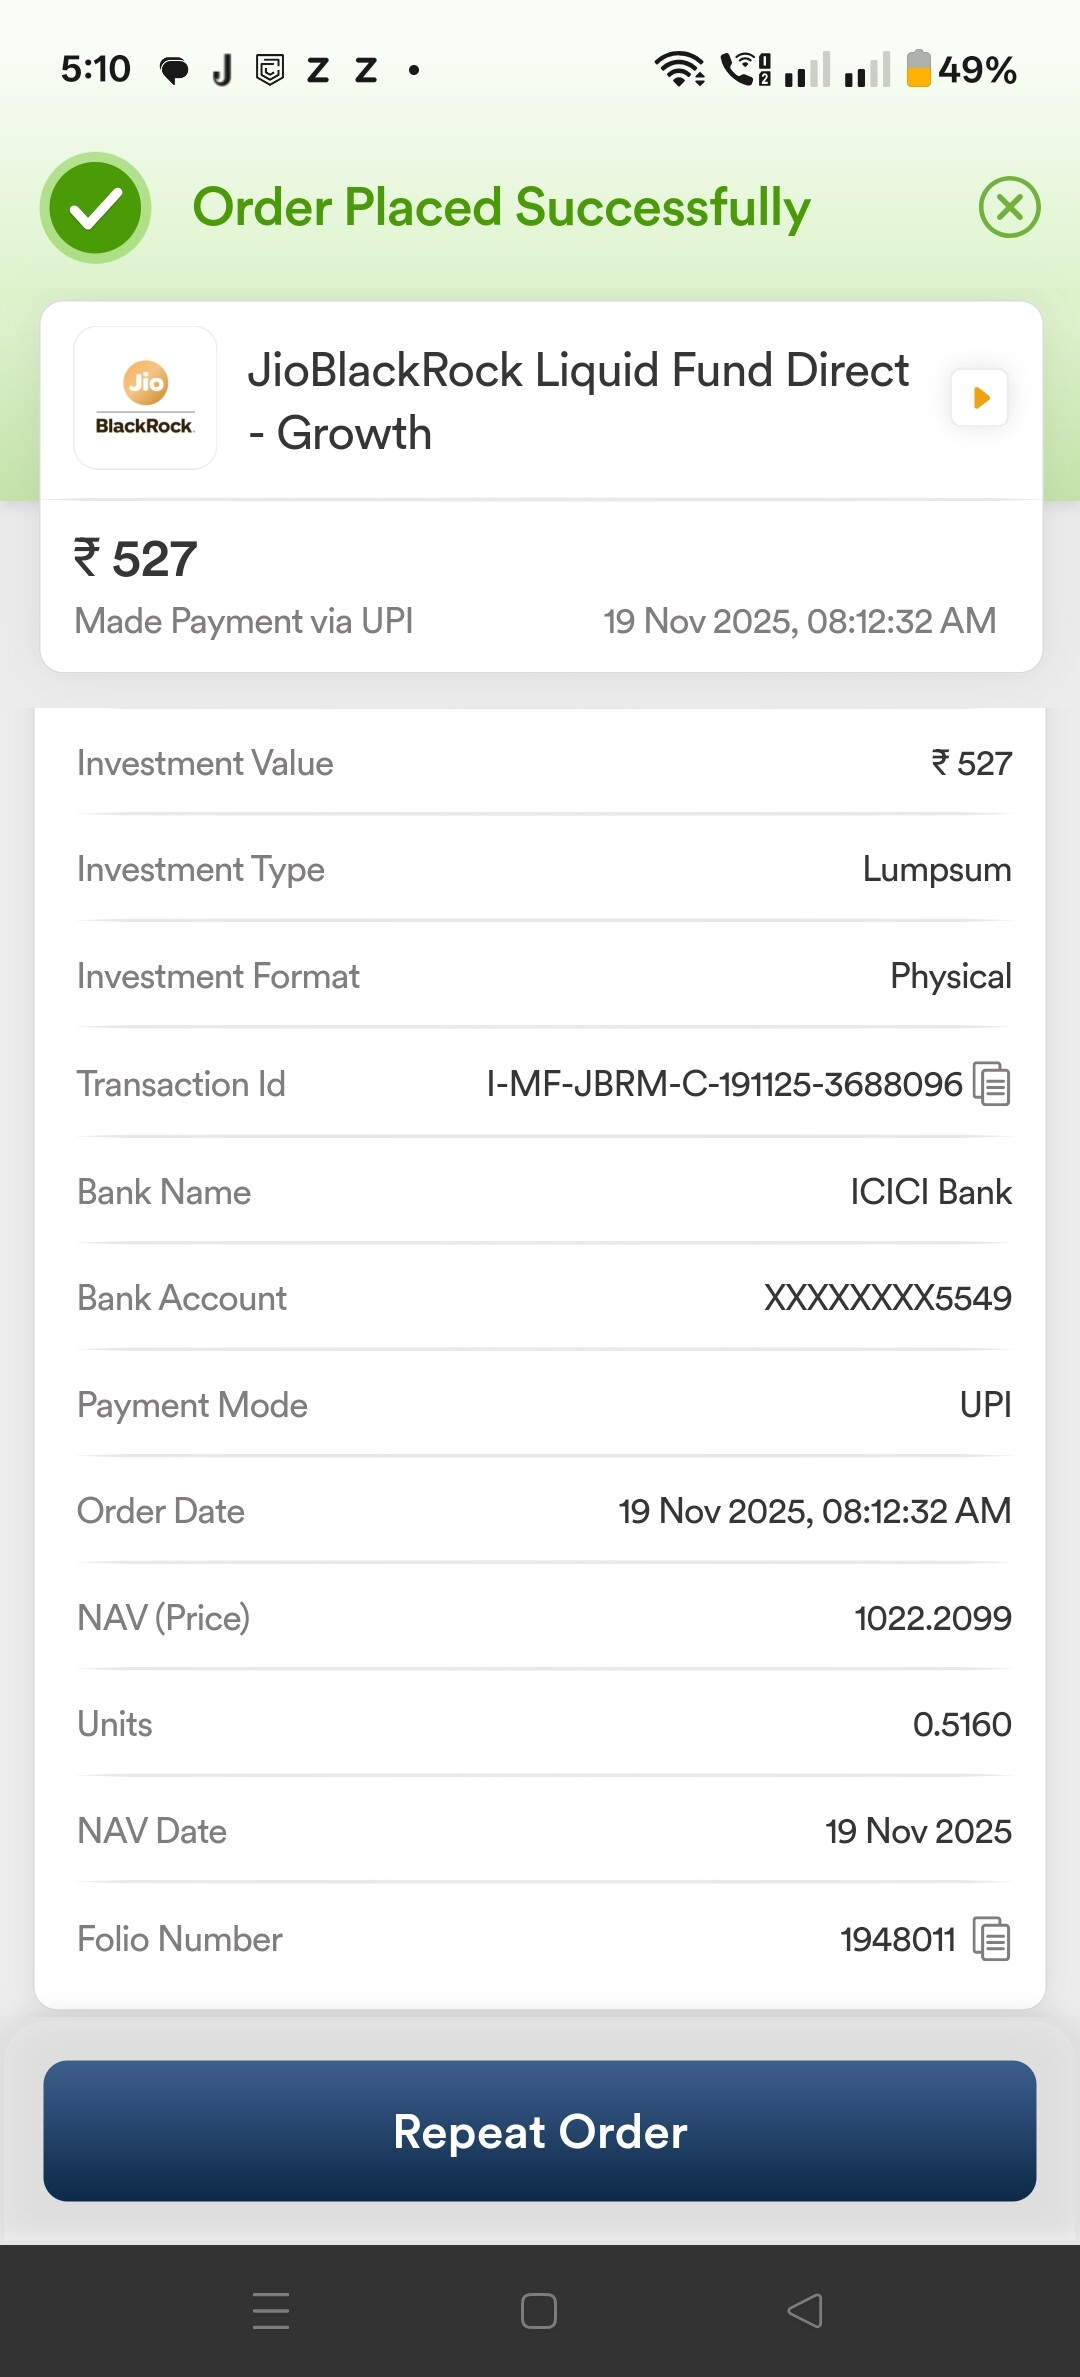Expand fund details with orange arrow
Screen dimensions: 1080x2377
[980, 398]
